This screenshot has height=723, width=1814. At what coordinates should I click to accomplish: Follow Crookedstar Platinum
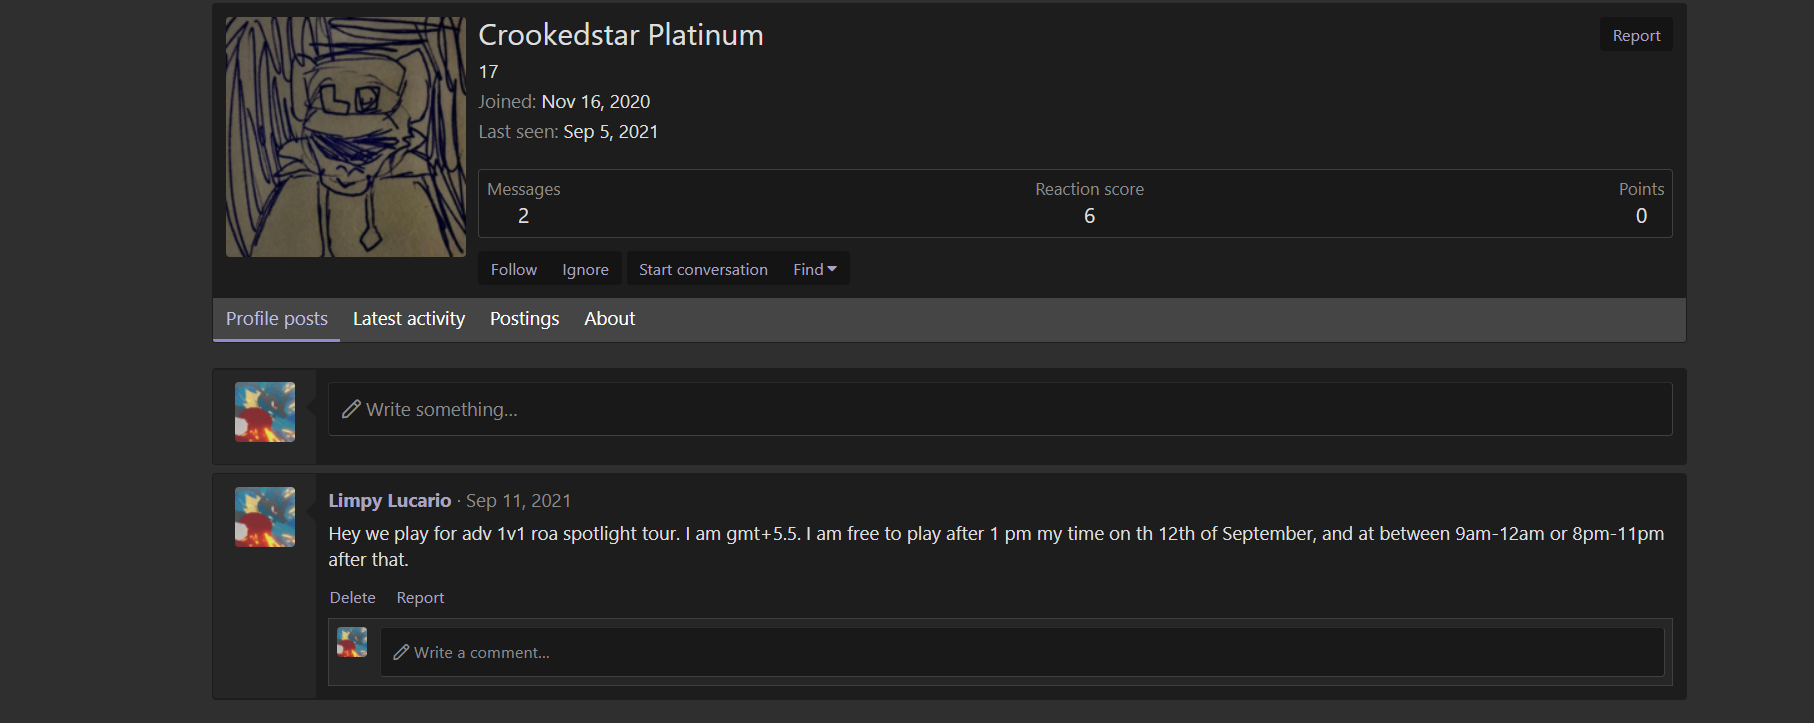tap(513, 269)
